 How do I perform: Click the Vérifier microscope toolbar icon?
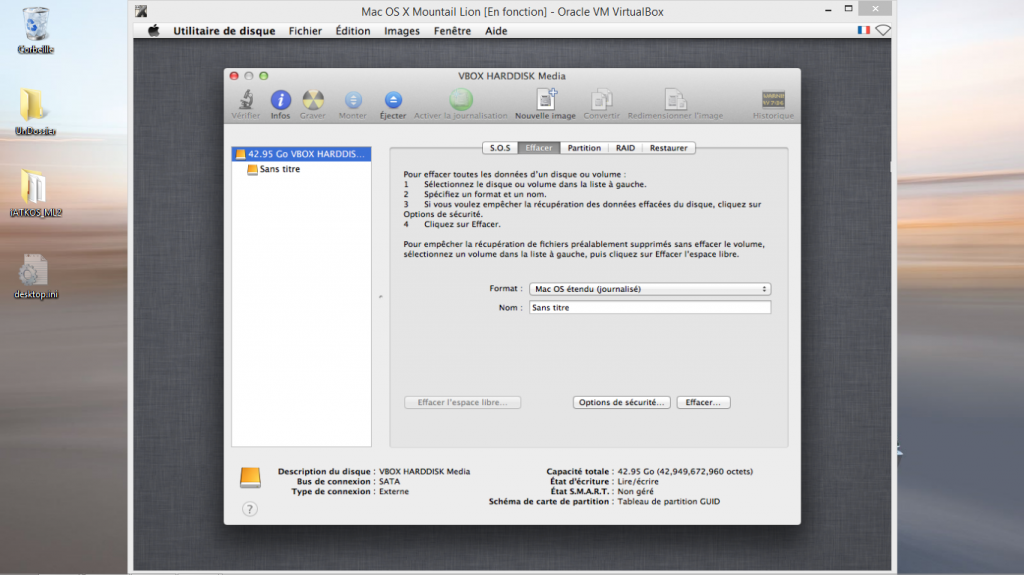pyautogui.click(x=245, y=100)
